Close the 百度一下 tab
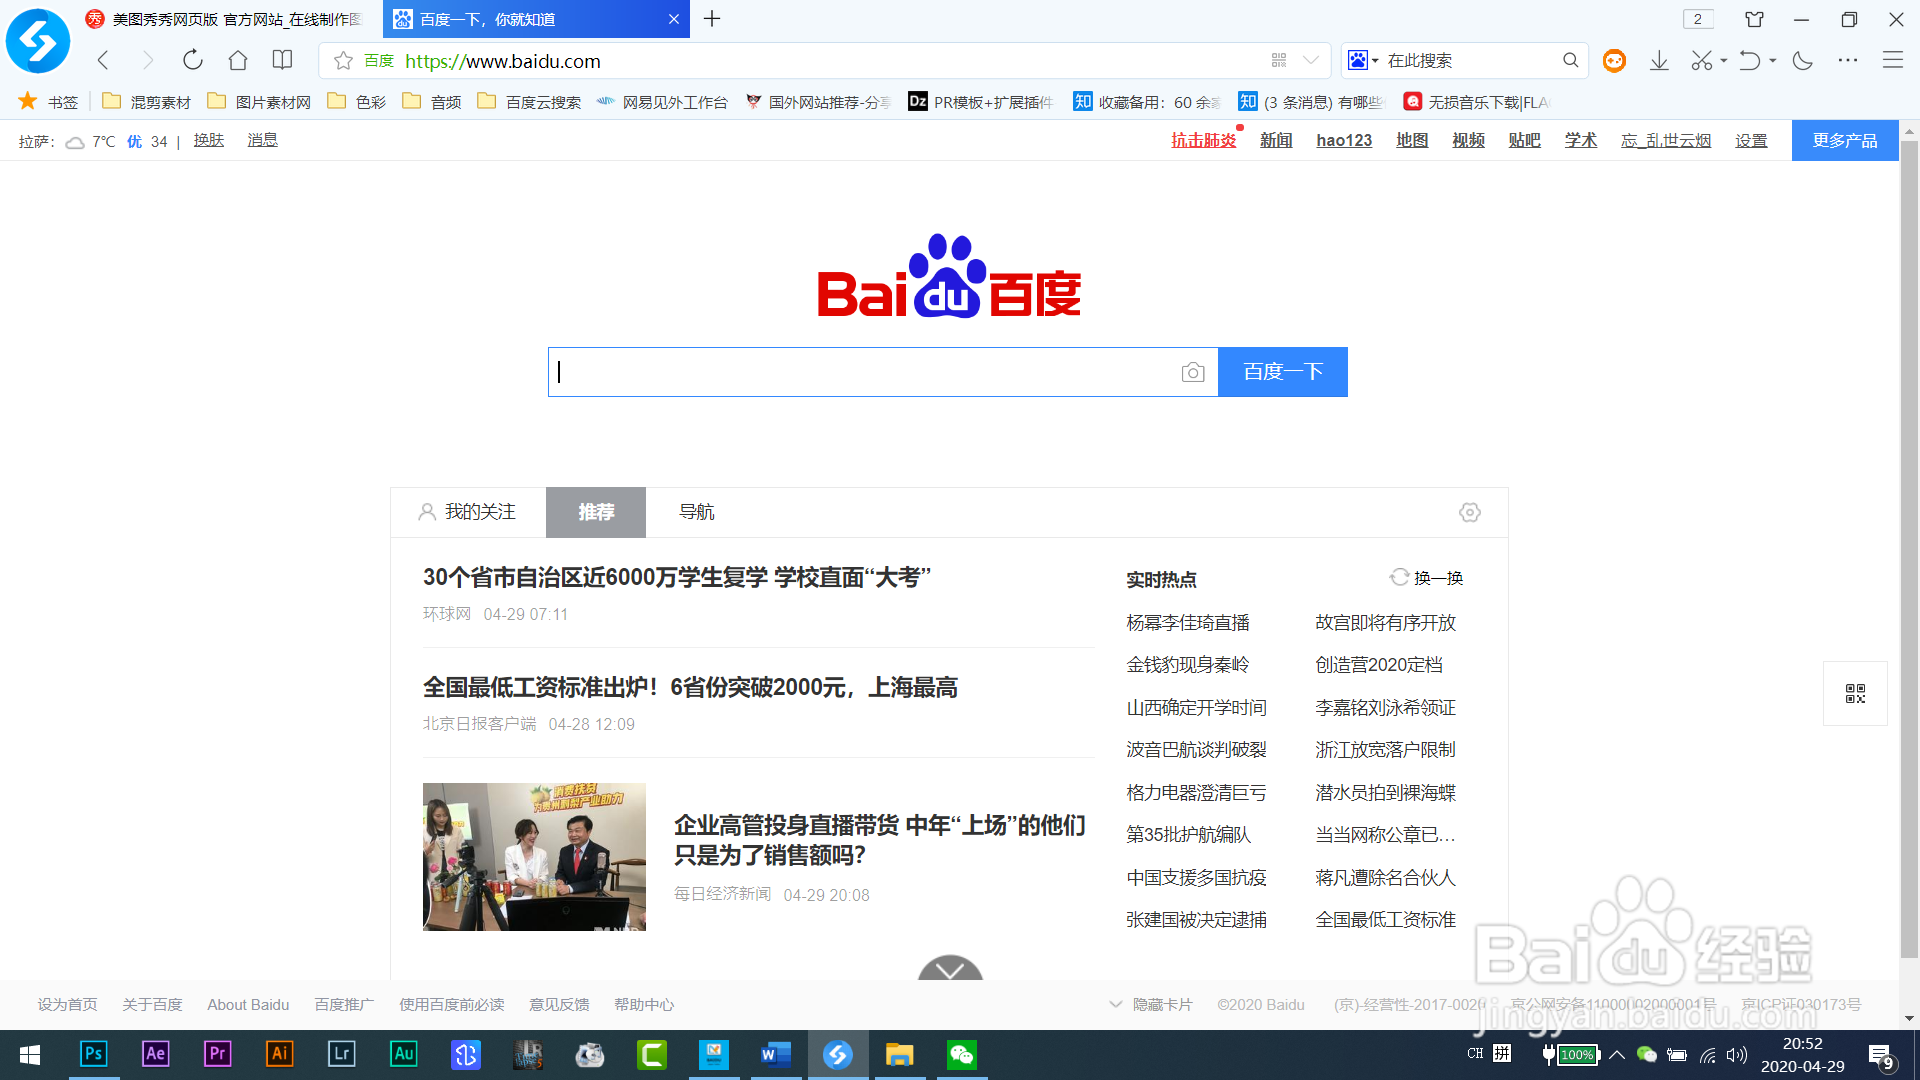The width and height of the screenshot is (1920, 1080). (x=674, y=19)
